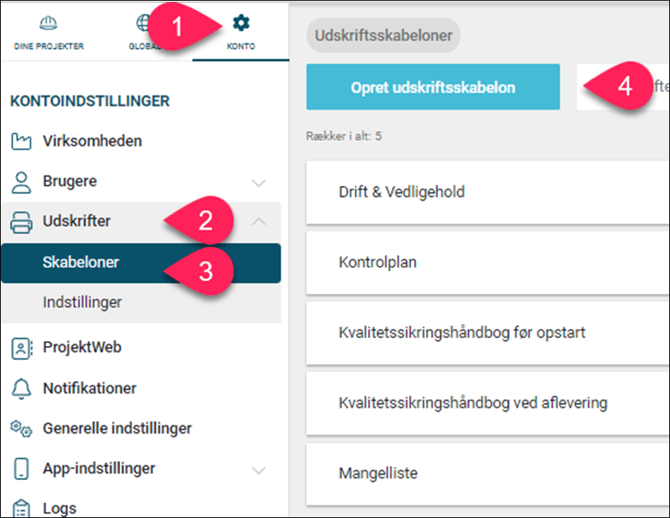Open the Drift & Vedligehold template row

pos(402,192)
